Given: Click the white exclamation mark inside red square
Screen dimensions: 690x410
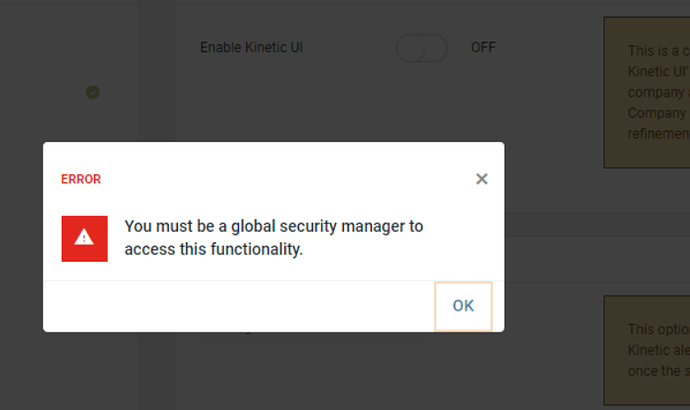Looking at the screenshot, I should (x=85, y=239).
